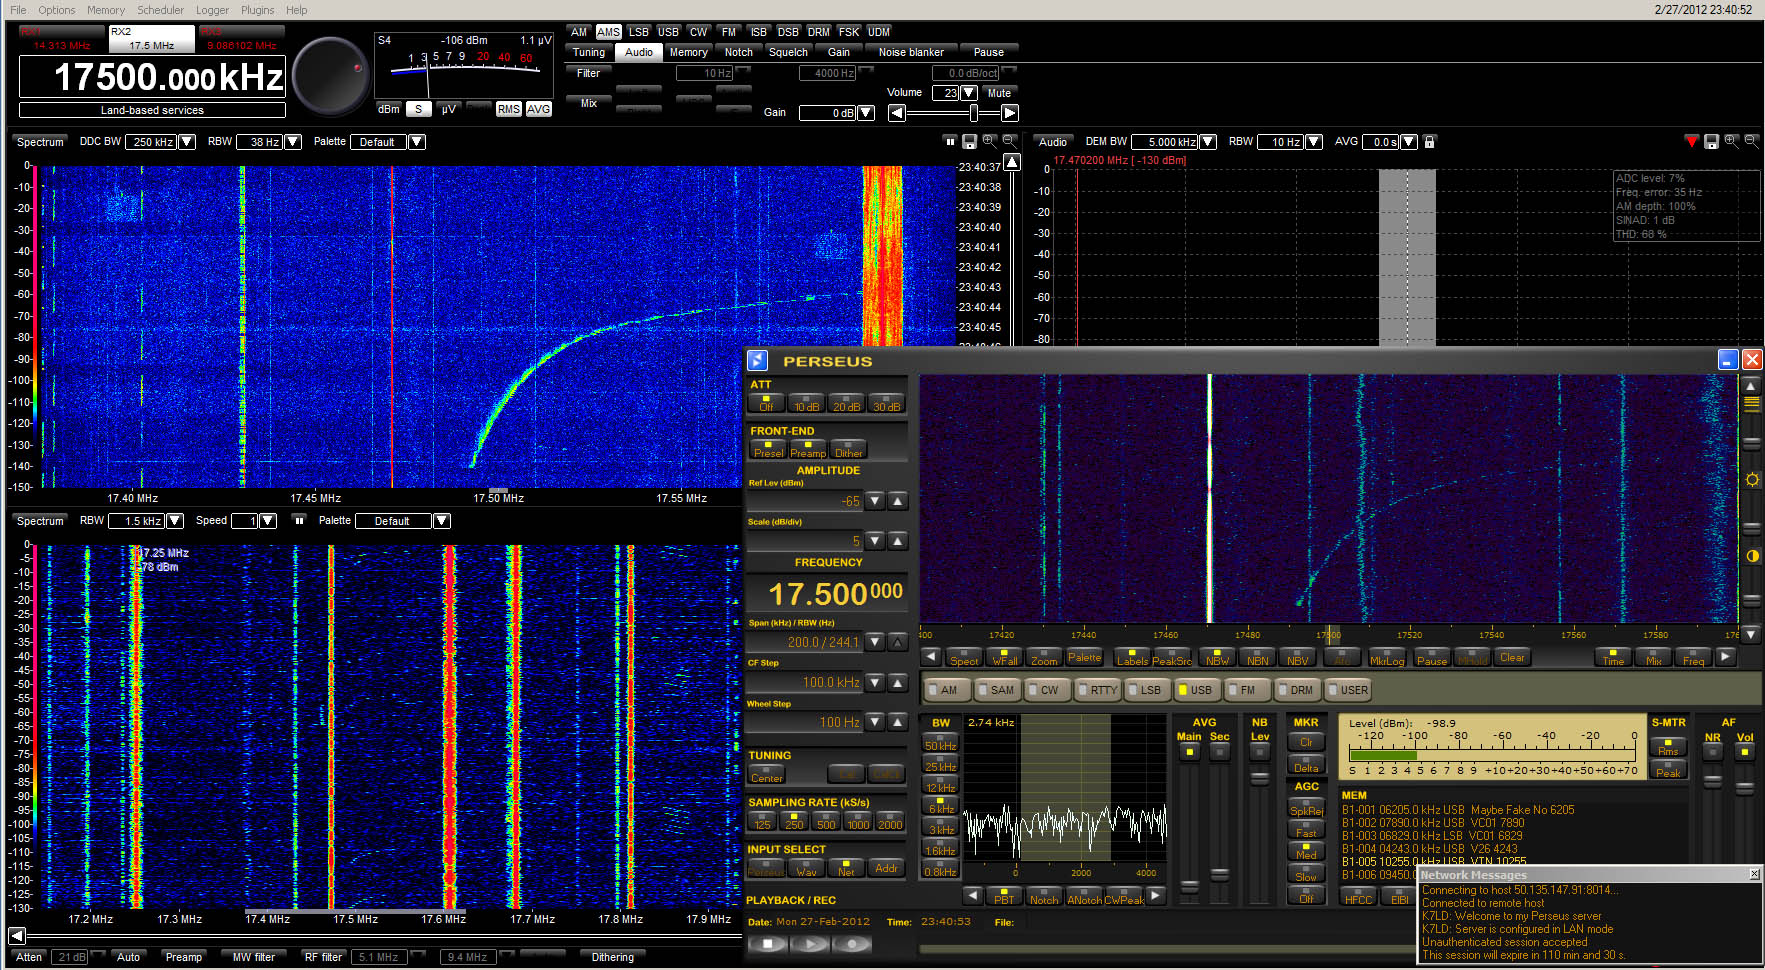The width and height of the screenshot is (1765, 970).
Task: Pause the lower spectrum waterfall
Action: click(x=298, y=520)
